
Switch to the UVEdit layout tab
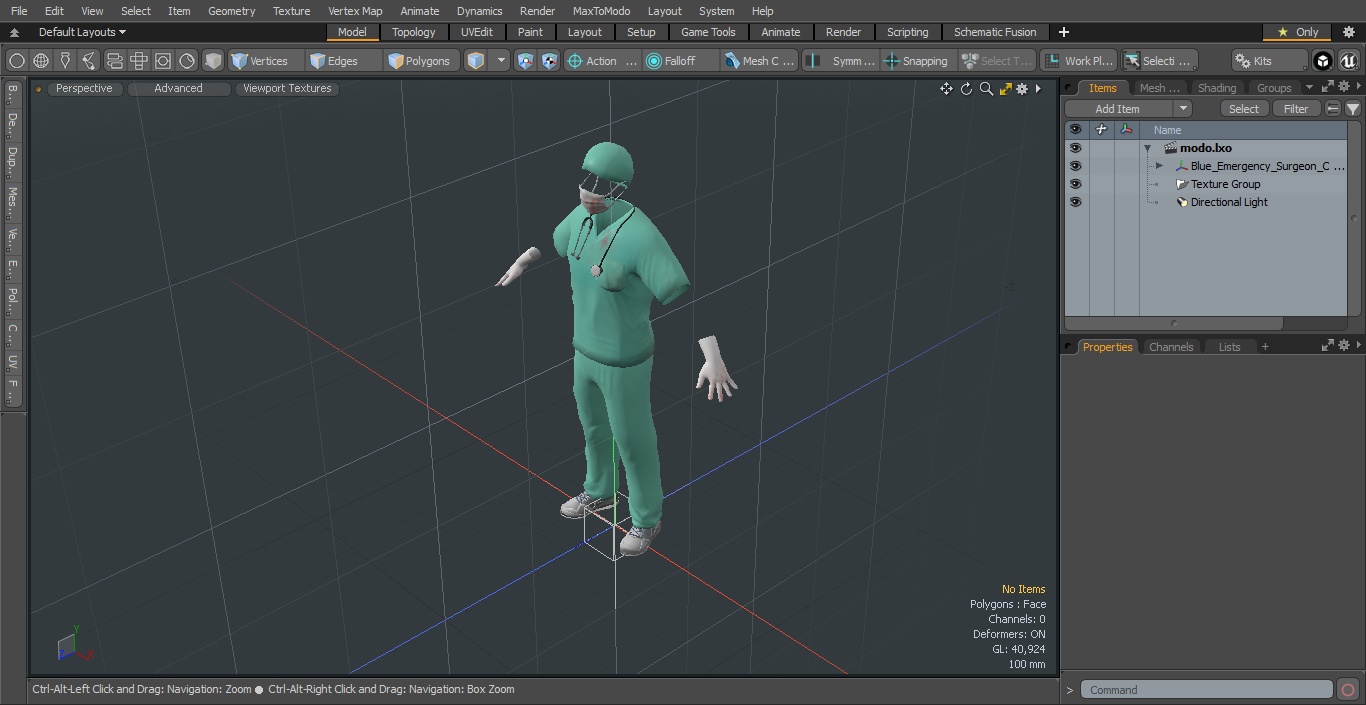click(477, 32)
